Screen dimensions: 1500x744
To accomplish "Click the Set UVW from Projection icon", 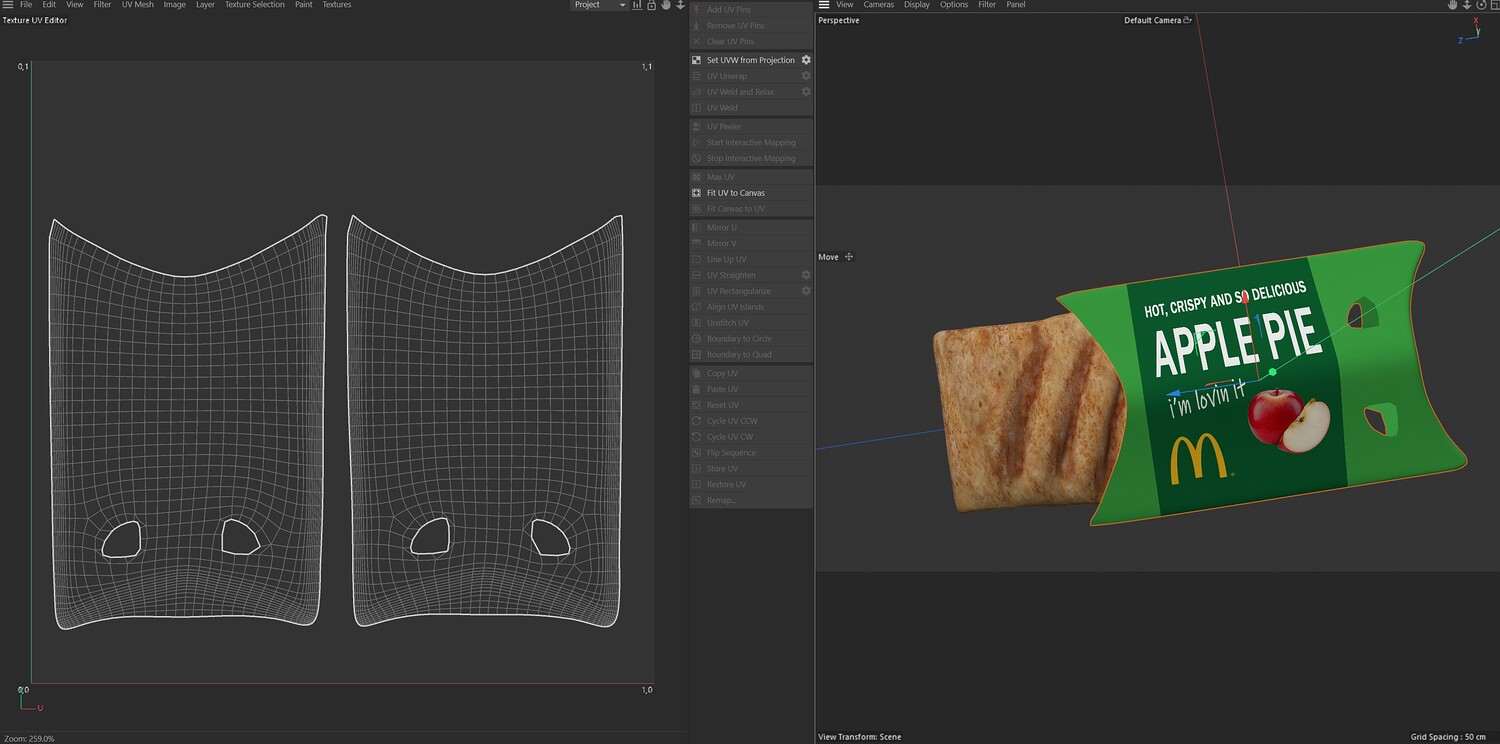I will tap(697, 60).
